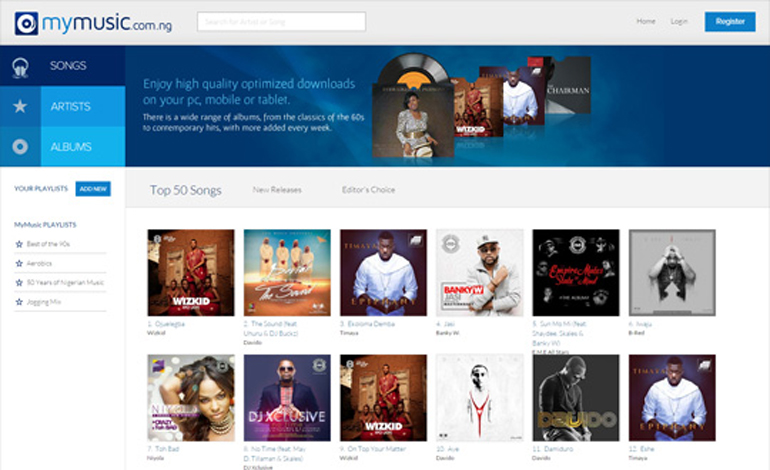
Task: Switch to the Top 50 Songs tab
Action: tap(186, 190)
